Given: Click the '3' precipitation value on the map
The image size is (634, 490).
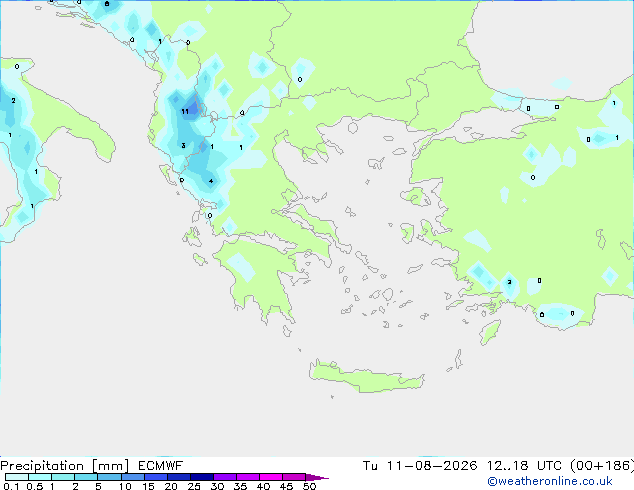Looking at the screenshot, I should (x=184, y=146).
